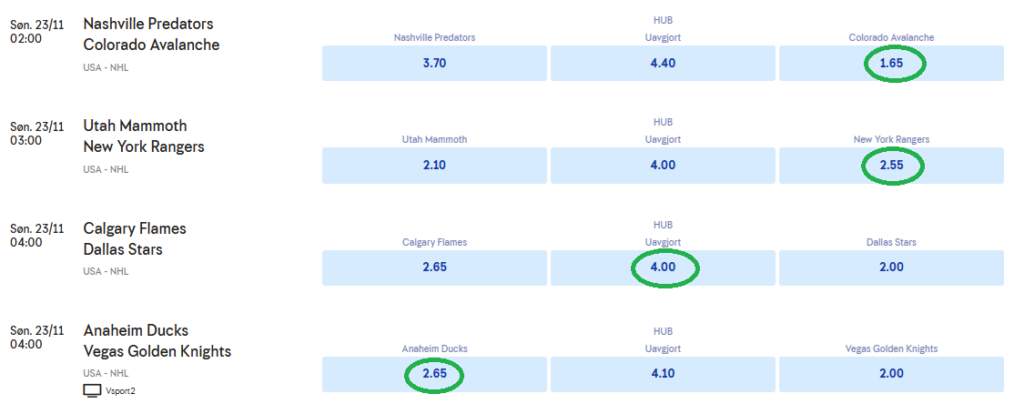Select Anaheim Ducks odds 2.65

(x=434, y=374)
